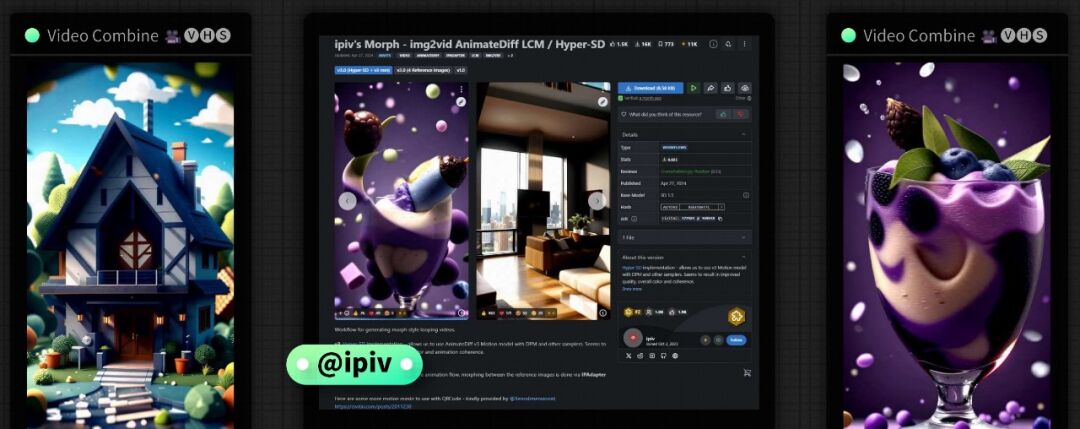The width and height of the screenshot is (1080, 429).
Task: Click the info icon on the Base Model row
Action: (746, 195)
